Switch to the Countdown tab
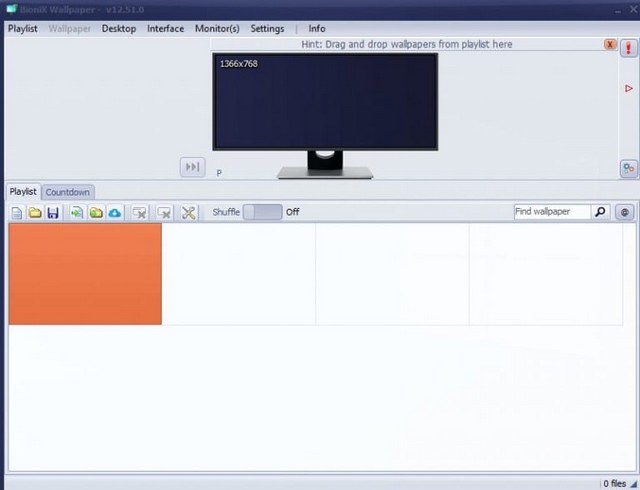Screen dimensions: 640x490 (x=68, y=192)
